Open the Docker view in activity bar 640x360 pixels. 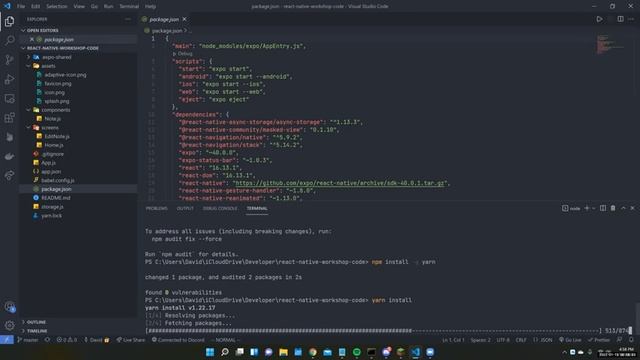tap(9, 156)
